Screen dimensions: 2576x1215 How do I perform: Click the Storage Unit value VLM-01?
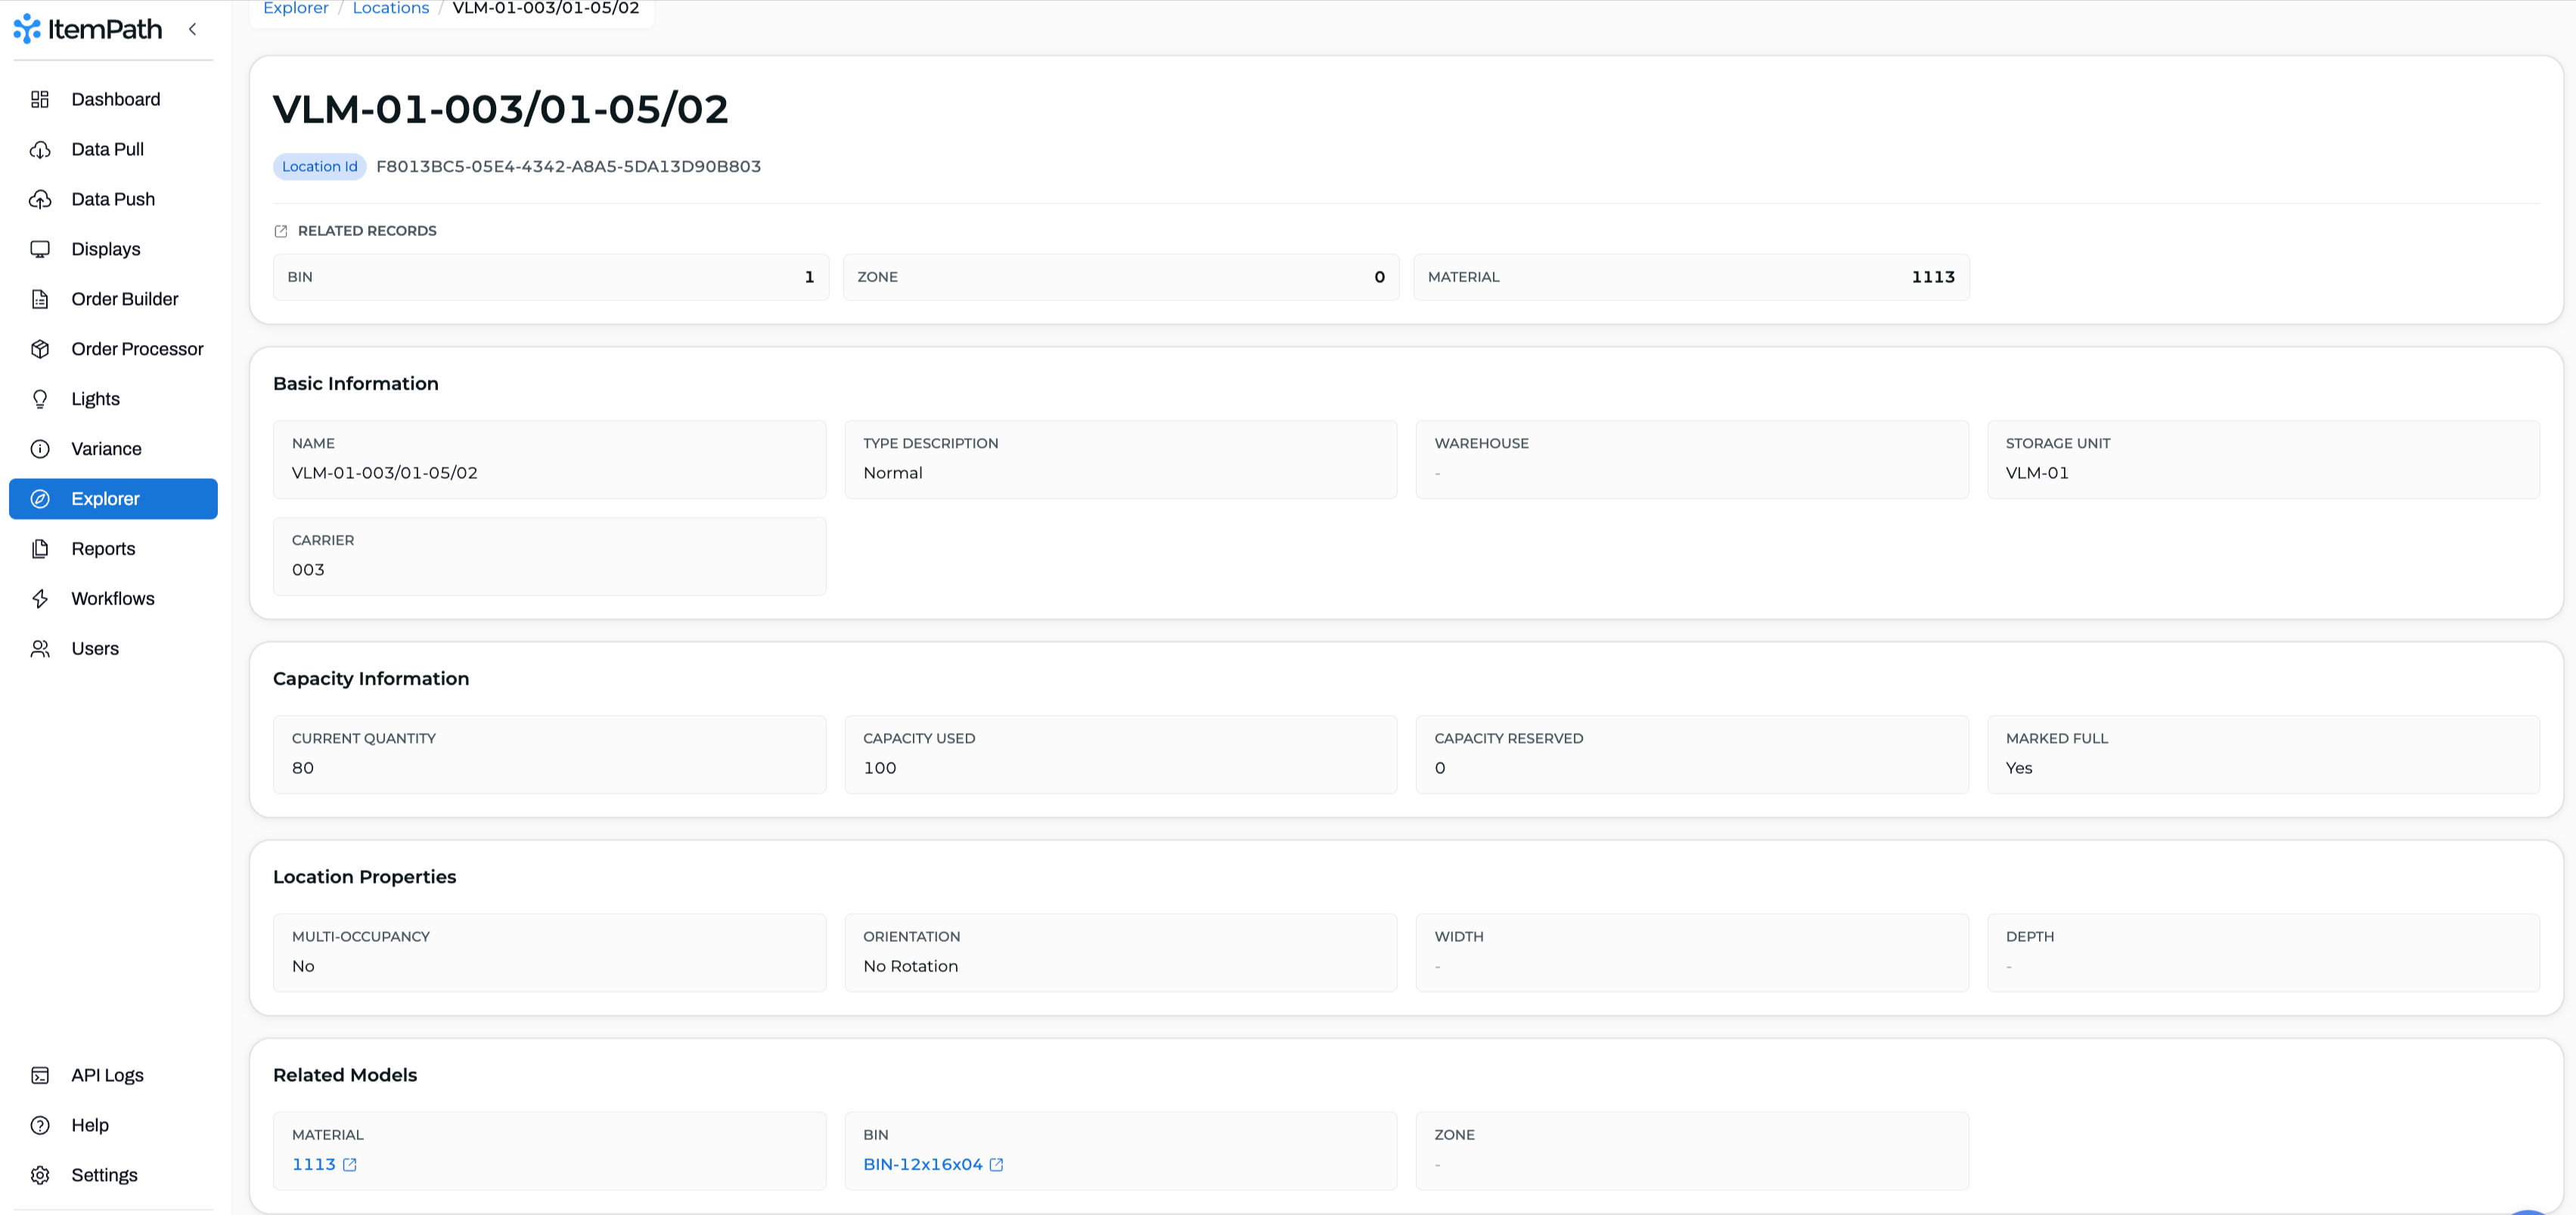(x=2037, y=473)
